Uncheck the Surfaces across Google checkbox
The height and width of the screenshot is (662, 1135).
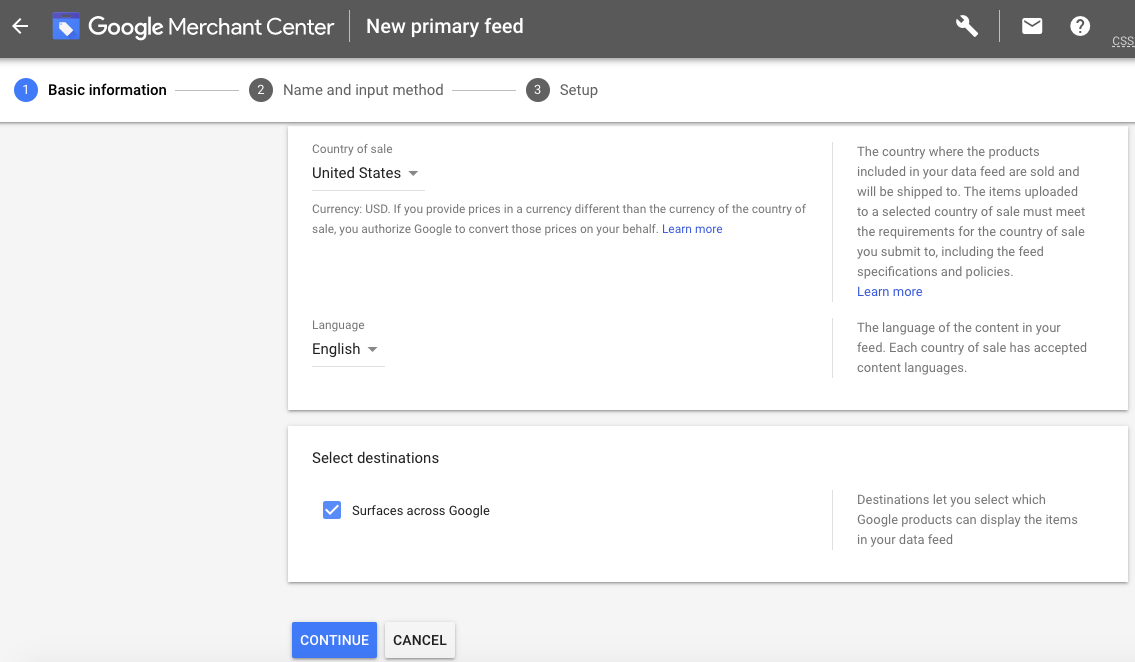332,510
